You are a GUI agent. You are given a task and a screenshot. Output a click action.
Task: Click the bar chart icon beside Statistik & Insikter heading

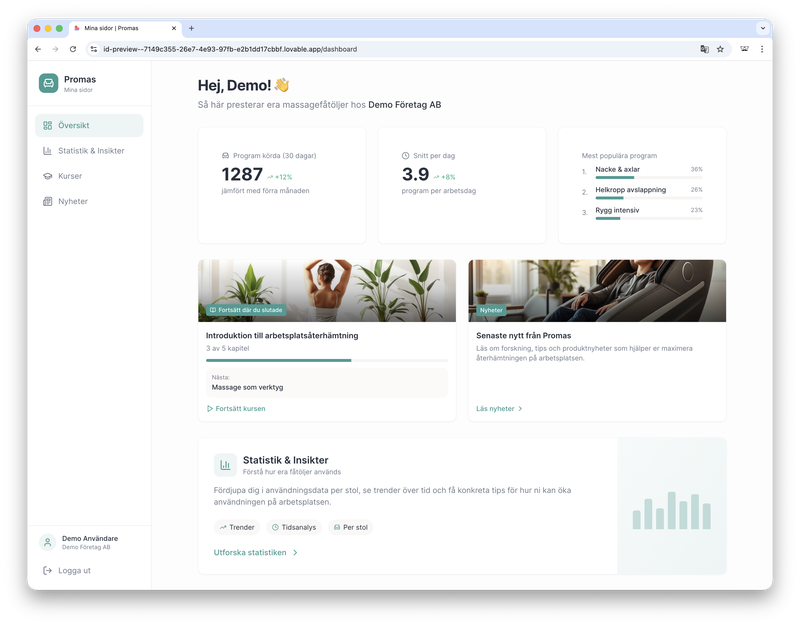225,465
